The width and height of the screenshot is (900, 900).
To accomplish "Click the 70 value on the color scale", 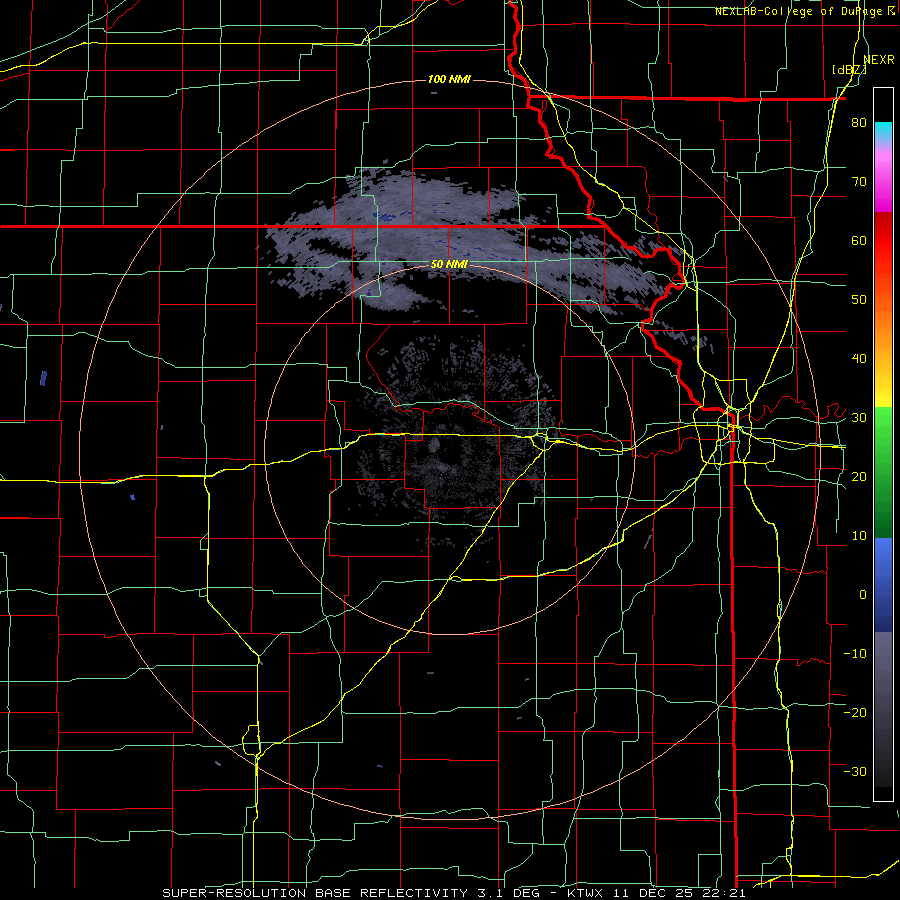I will (859, 182).
